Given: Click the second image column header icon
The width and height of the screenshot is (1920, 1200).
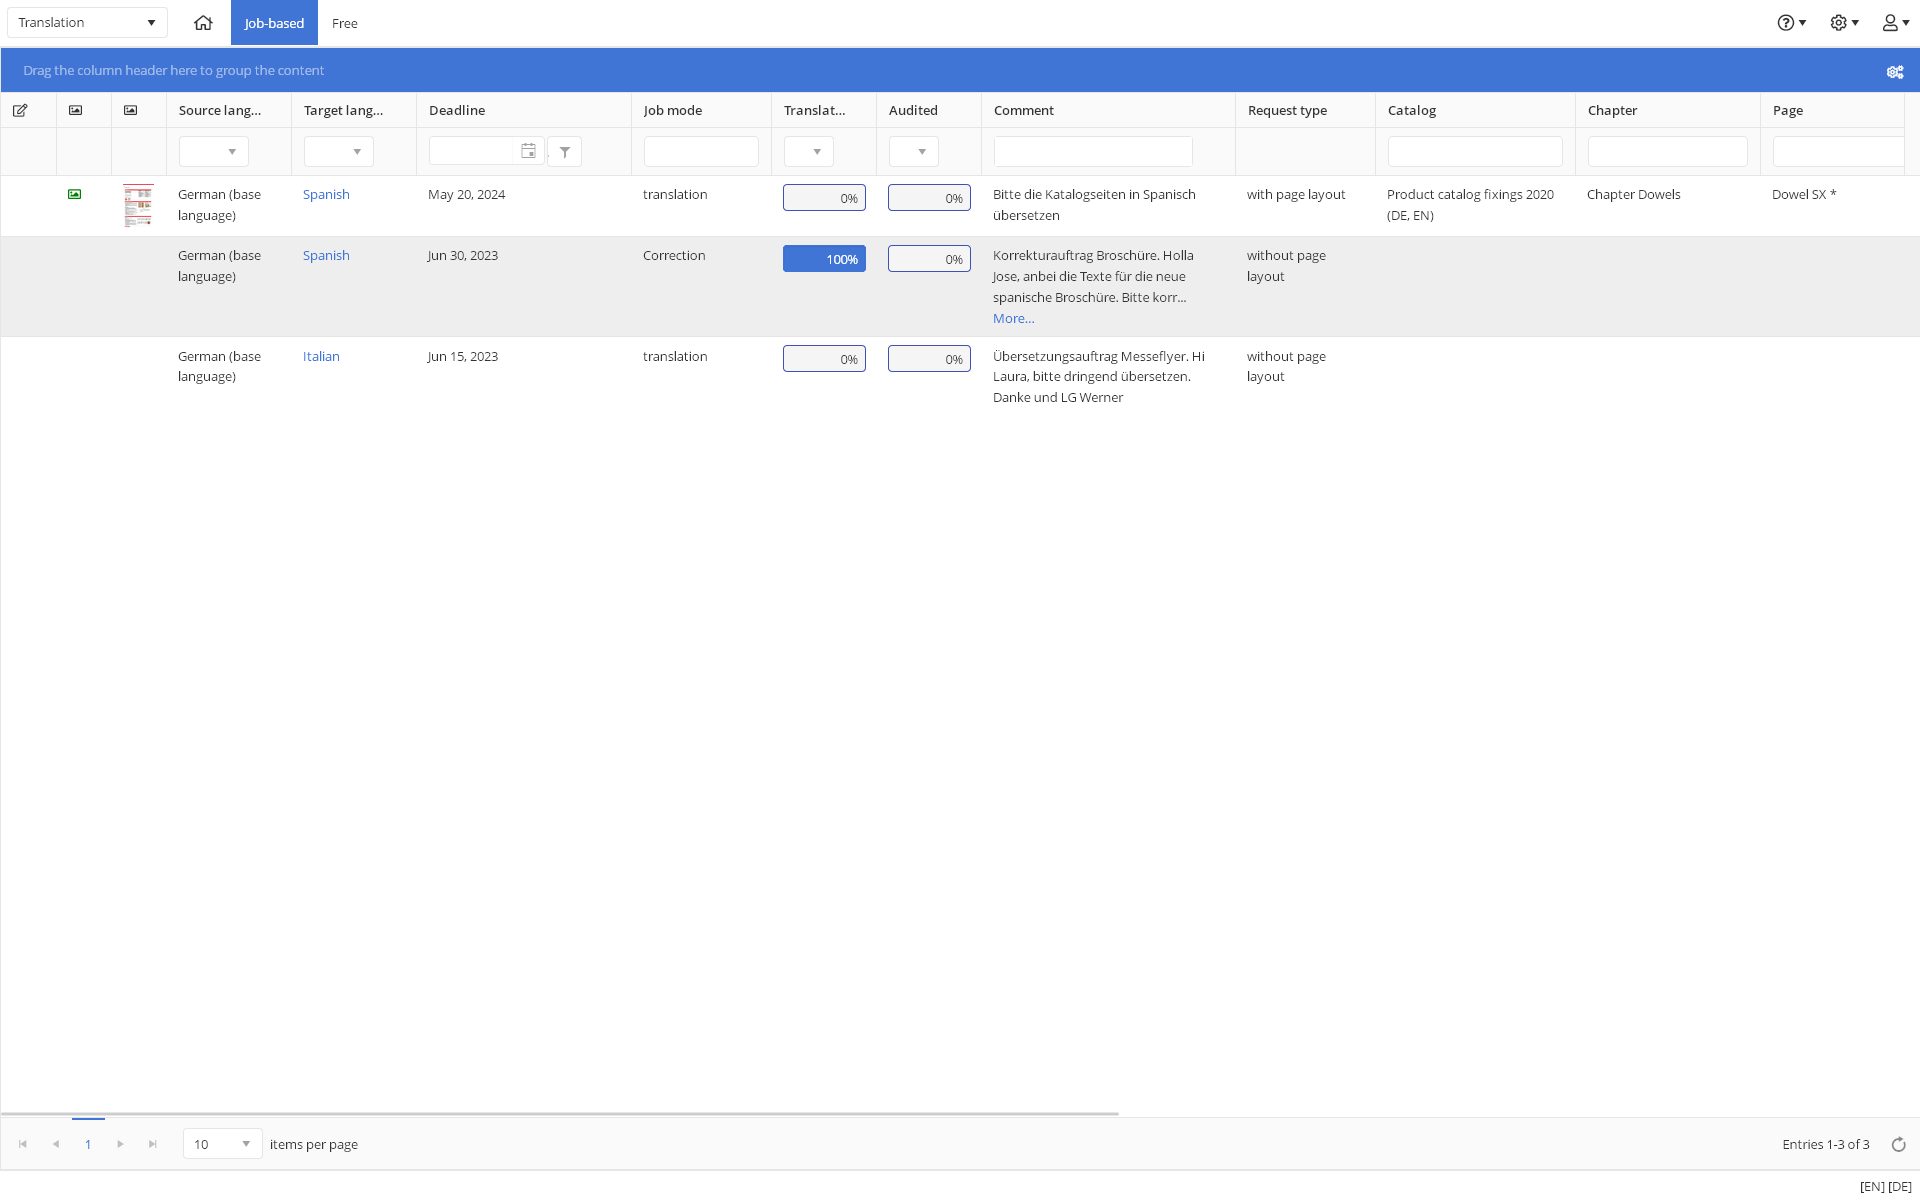Looking at the screenshot, I should [130, 110].
